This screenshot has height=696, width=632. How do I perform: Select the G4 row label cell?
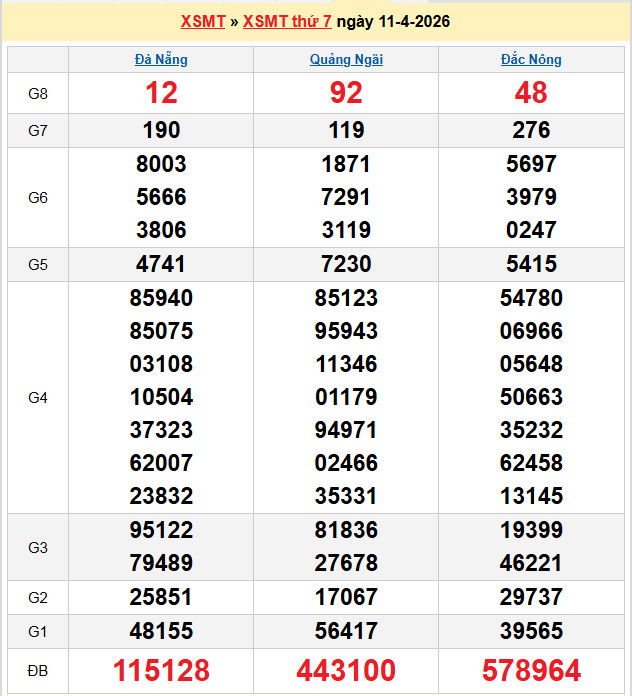coord(38,398)
